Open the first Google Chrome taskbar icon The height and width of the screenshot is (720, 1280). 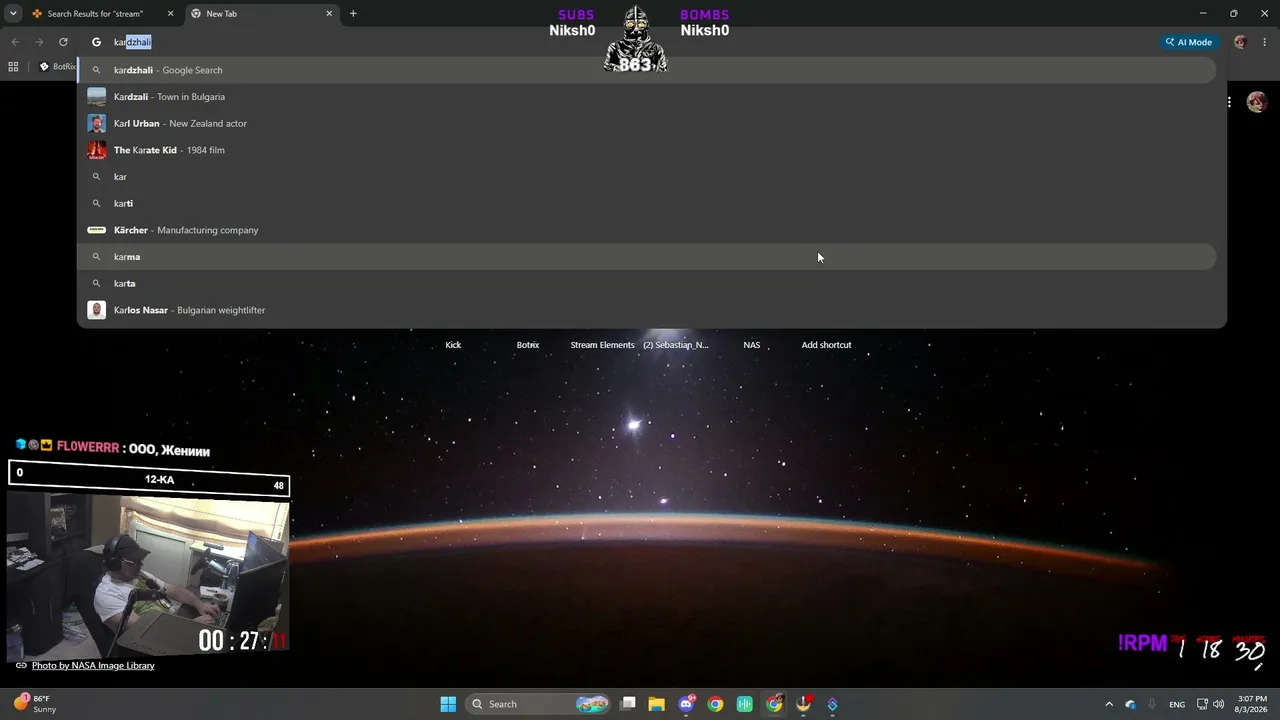[715, 704]
